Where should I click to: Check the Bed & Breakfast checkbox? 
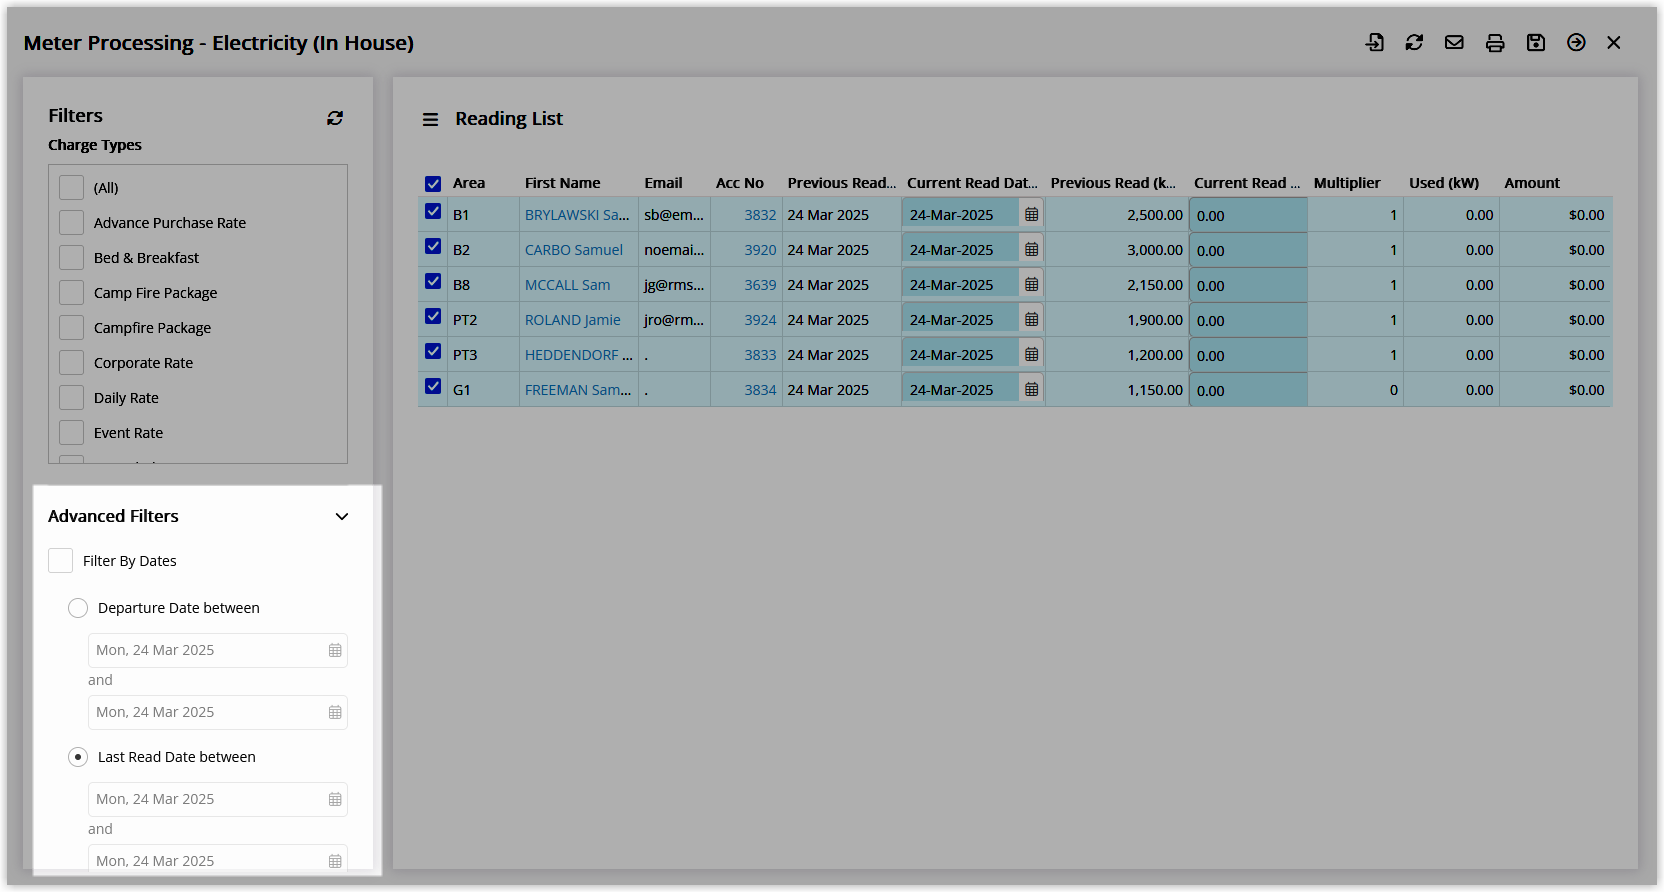tap(71, 257)
